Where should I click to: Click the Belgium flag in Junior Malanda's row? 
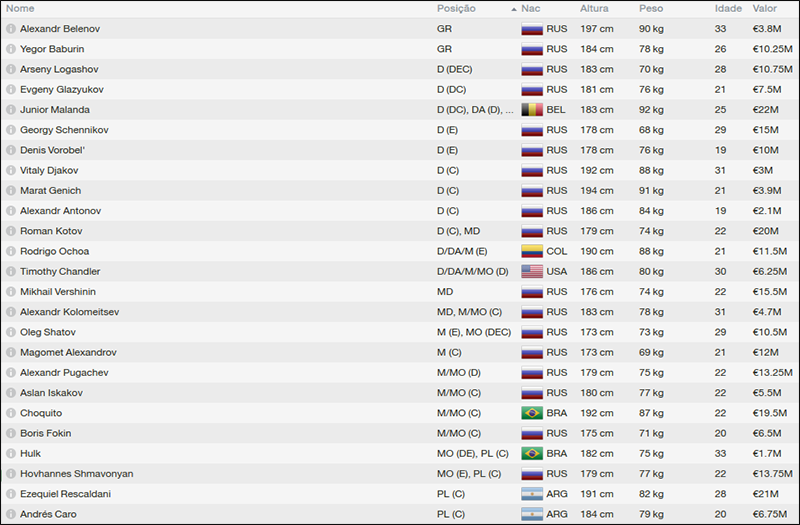pyautogui.click(x=532, y=110)
